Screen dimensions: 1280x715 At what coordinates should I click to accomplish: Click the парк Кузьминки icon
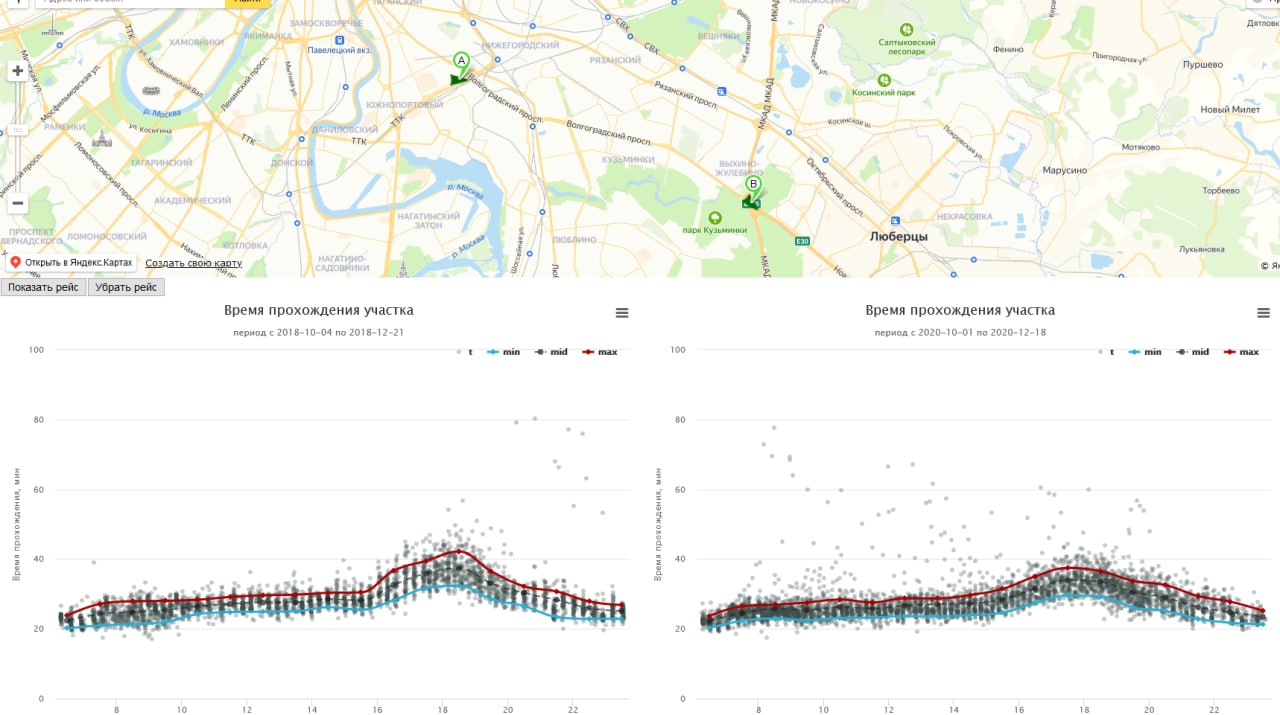tap(715, 217)
